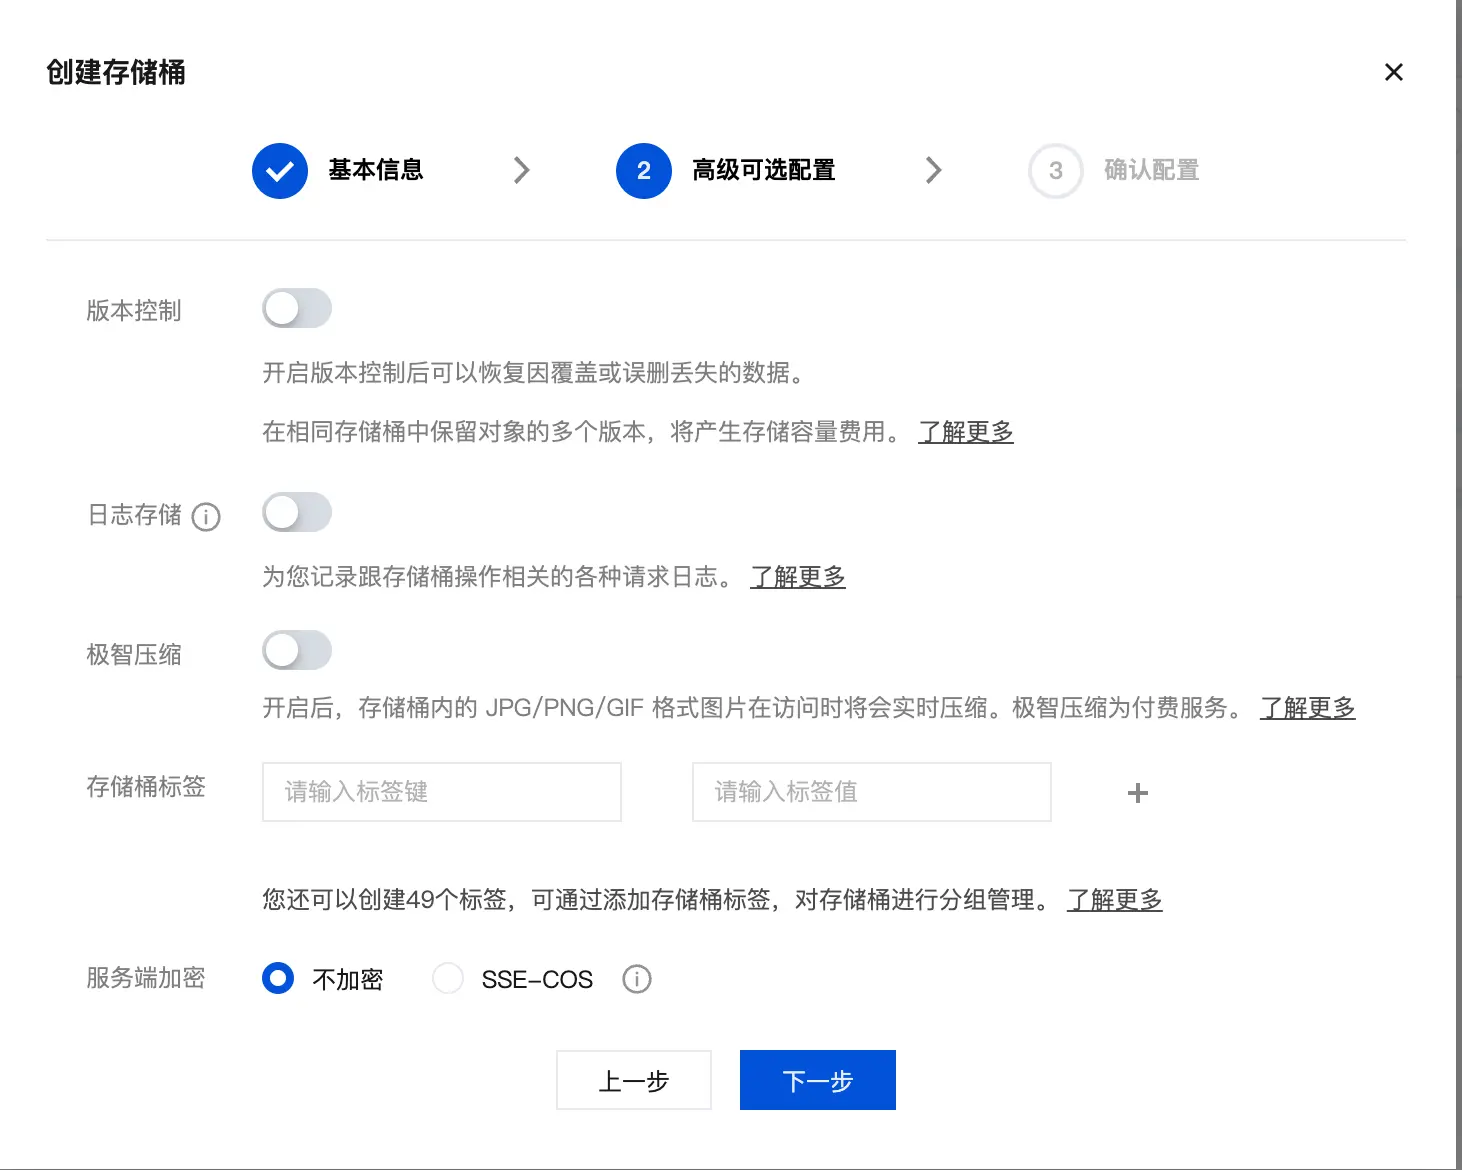Click the chevron arrow after 高级可选配置
1462x1170 pixels.
pos(933,170)
